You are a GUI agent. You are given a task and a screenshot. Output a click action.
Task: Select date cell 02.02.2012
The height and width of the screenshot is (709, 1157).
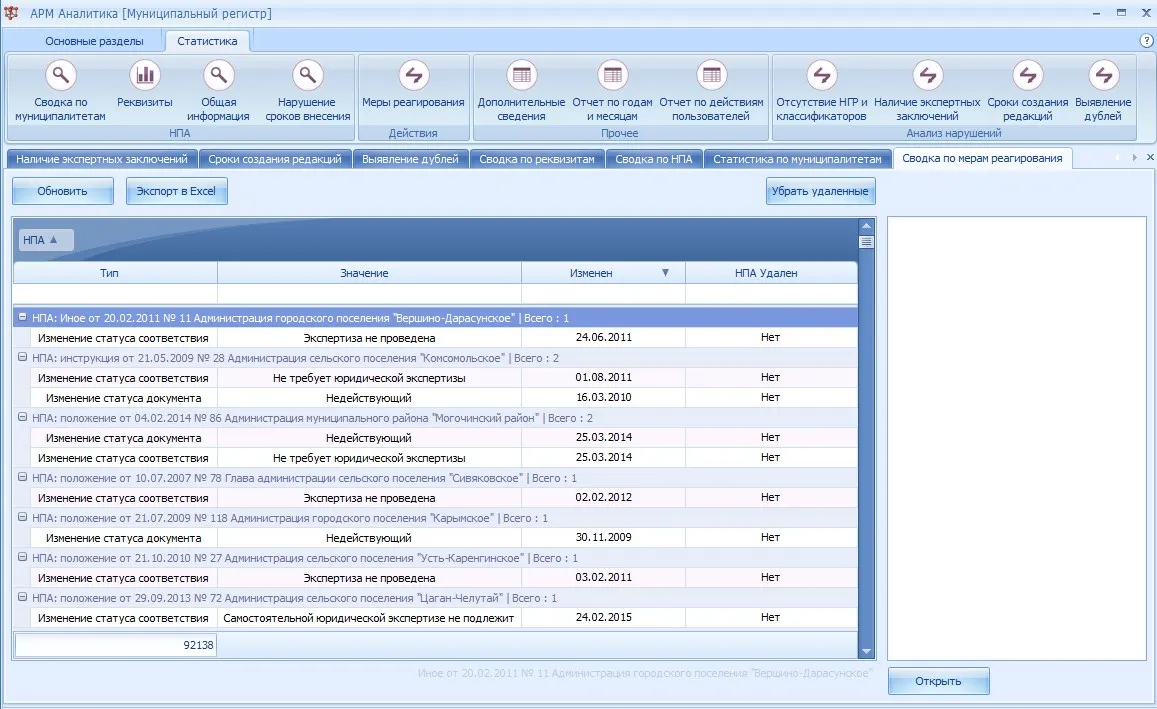tap(604, 497)
